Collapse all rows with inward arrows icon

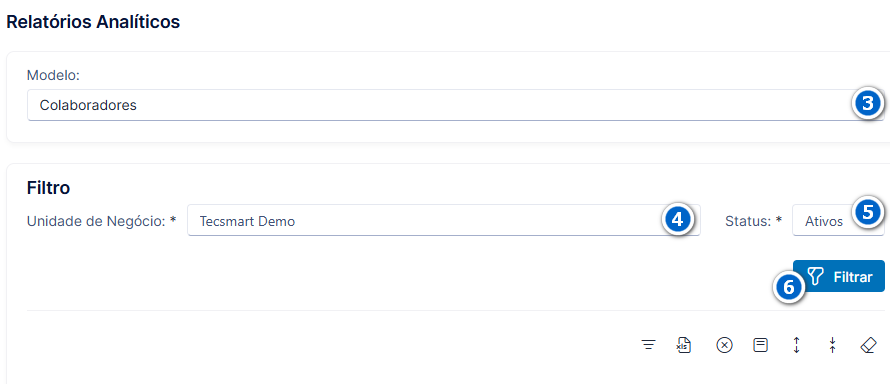pyautogui.click(x=832, y=345)
